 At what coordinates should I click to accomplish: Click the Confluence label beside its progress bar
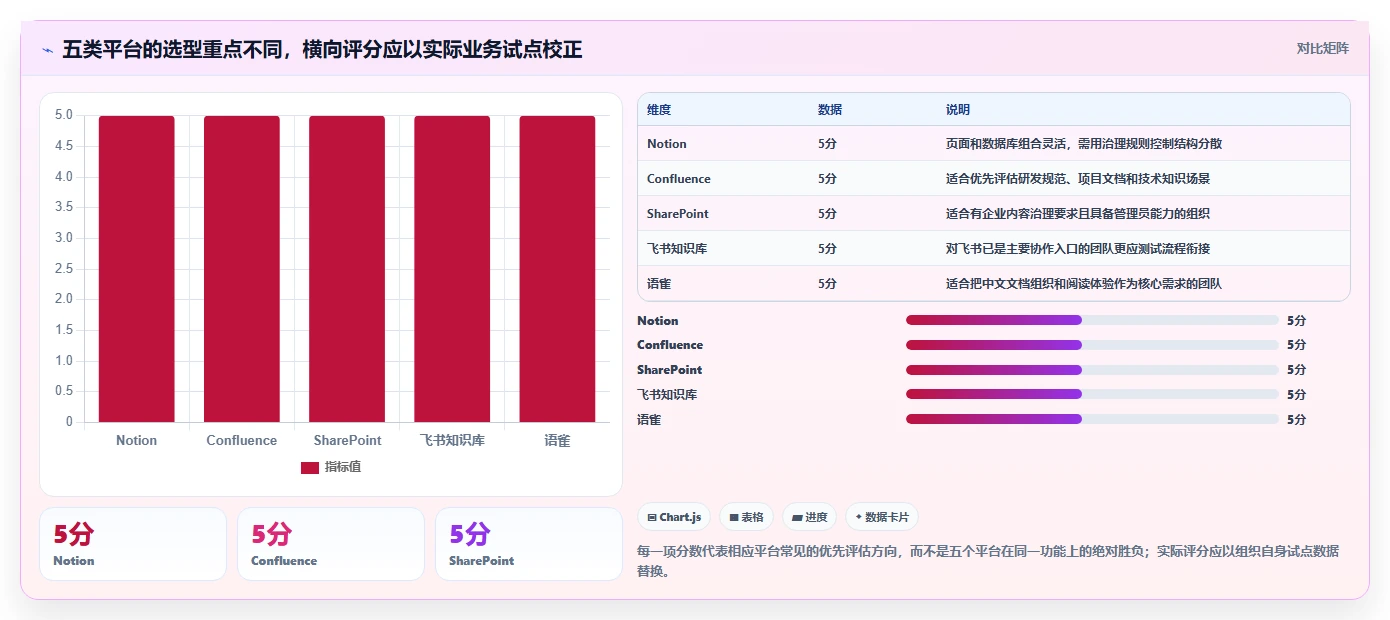pos(670,345)
